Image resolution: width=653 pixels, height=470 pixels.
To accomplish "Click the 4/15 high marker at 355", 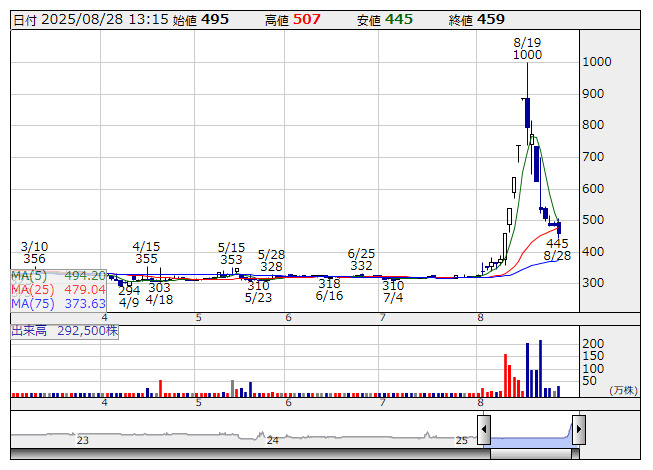I will point(146,252).
